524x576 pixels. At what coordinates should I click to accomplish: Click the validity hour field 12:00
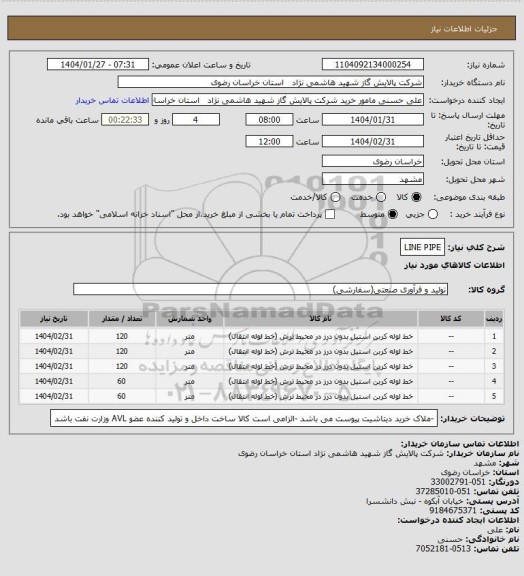[x=269, y=141]
